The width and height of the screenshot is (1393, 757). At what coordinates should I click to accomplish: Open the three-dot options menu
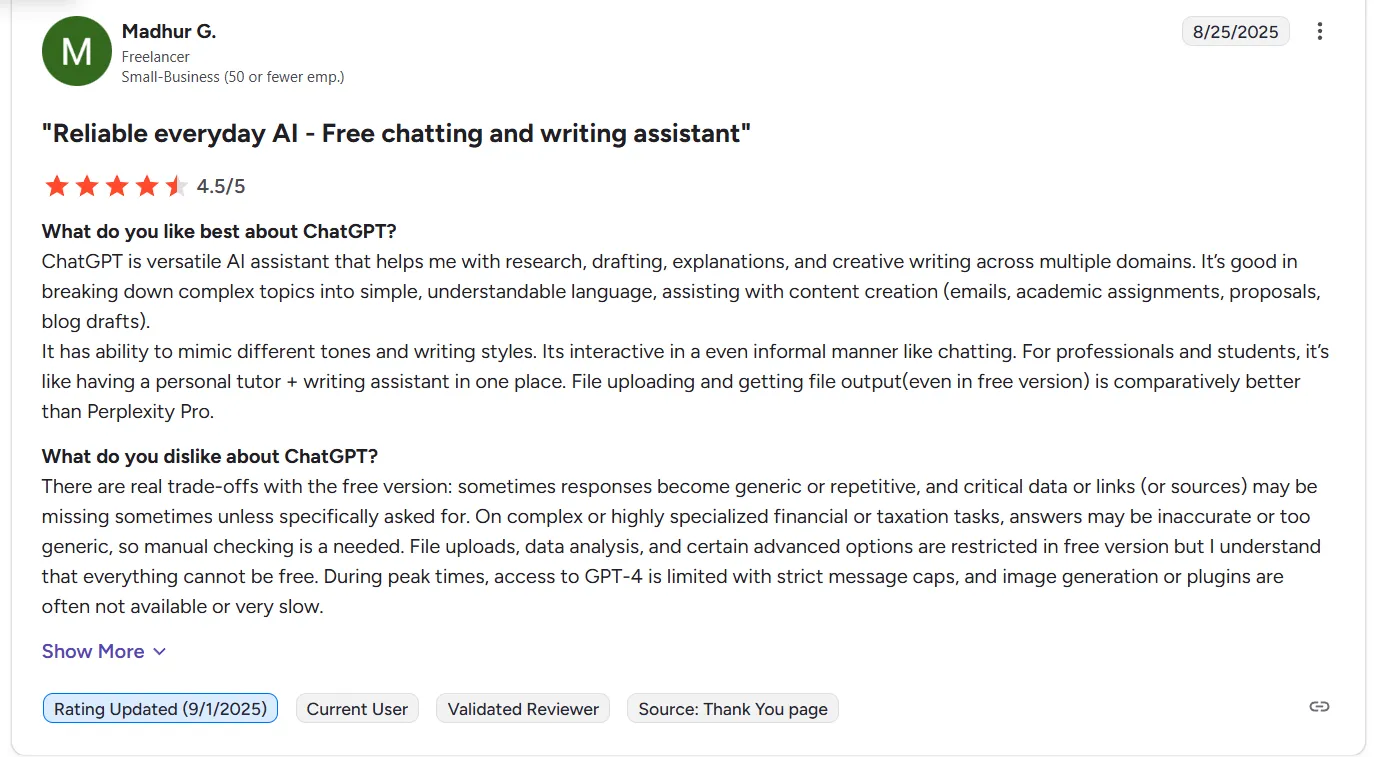coord(1320,31)
